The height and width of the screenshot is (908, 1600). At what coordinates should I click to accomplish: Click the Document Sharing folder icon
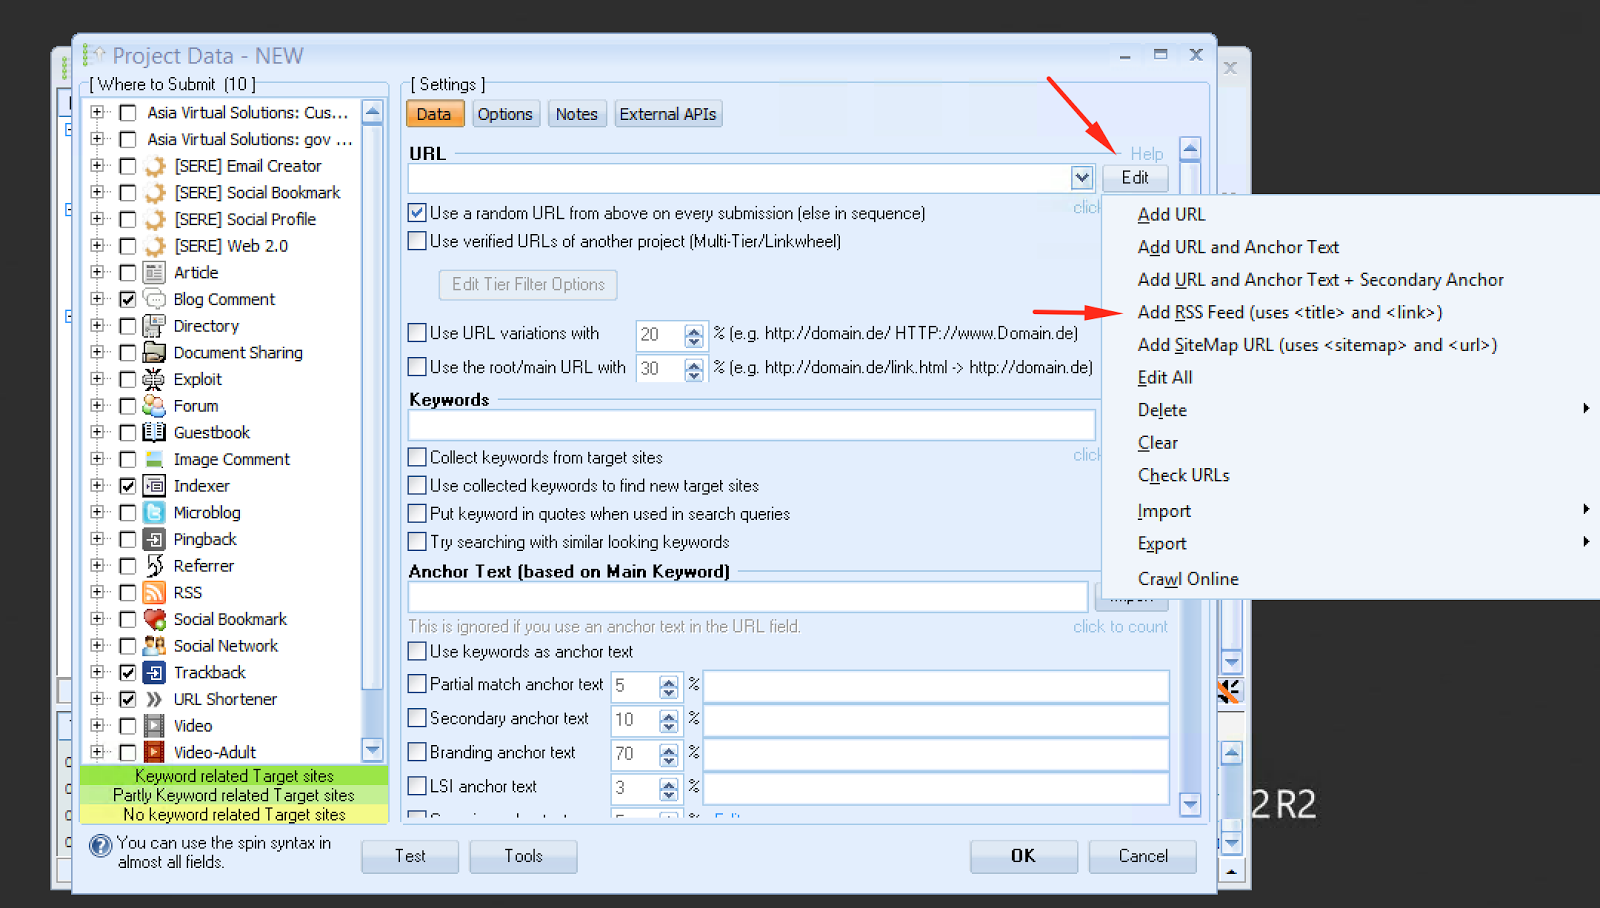(154, 352)
